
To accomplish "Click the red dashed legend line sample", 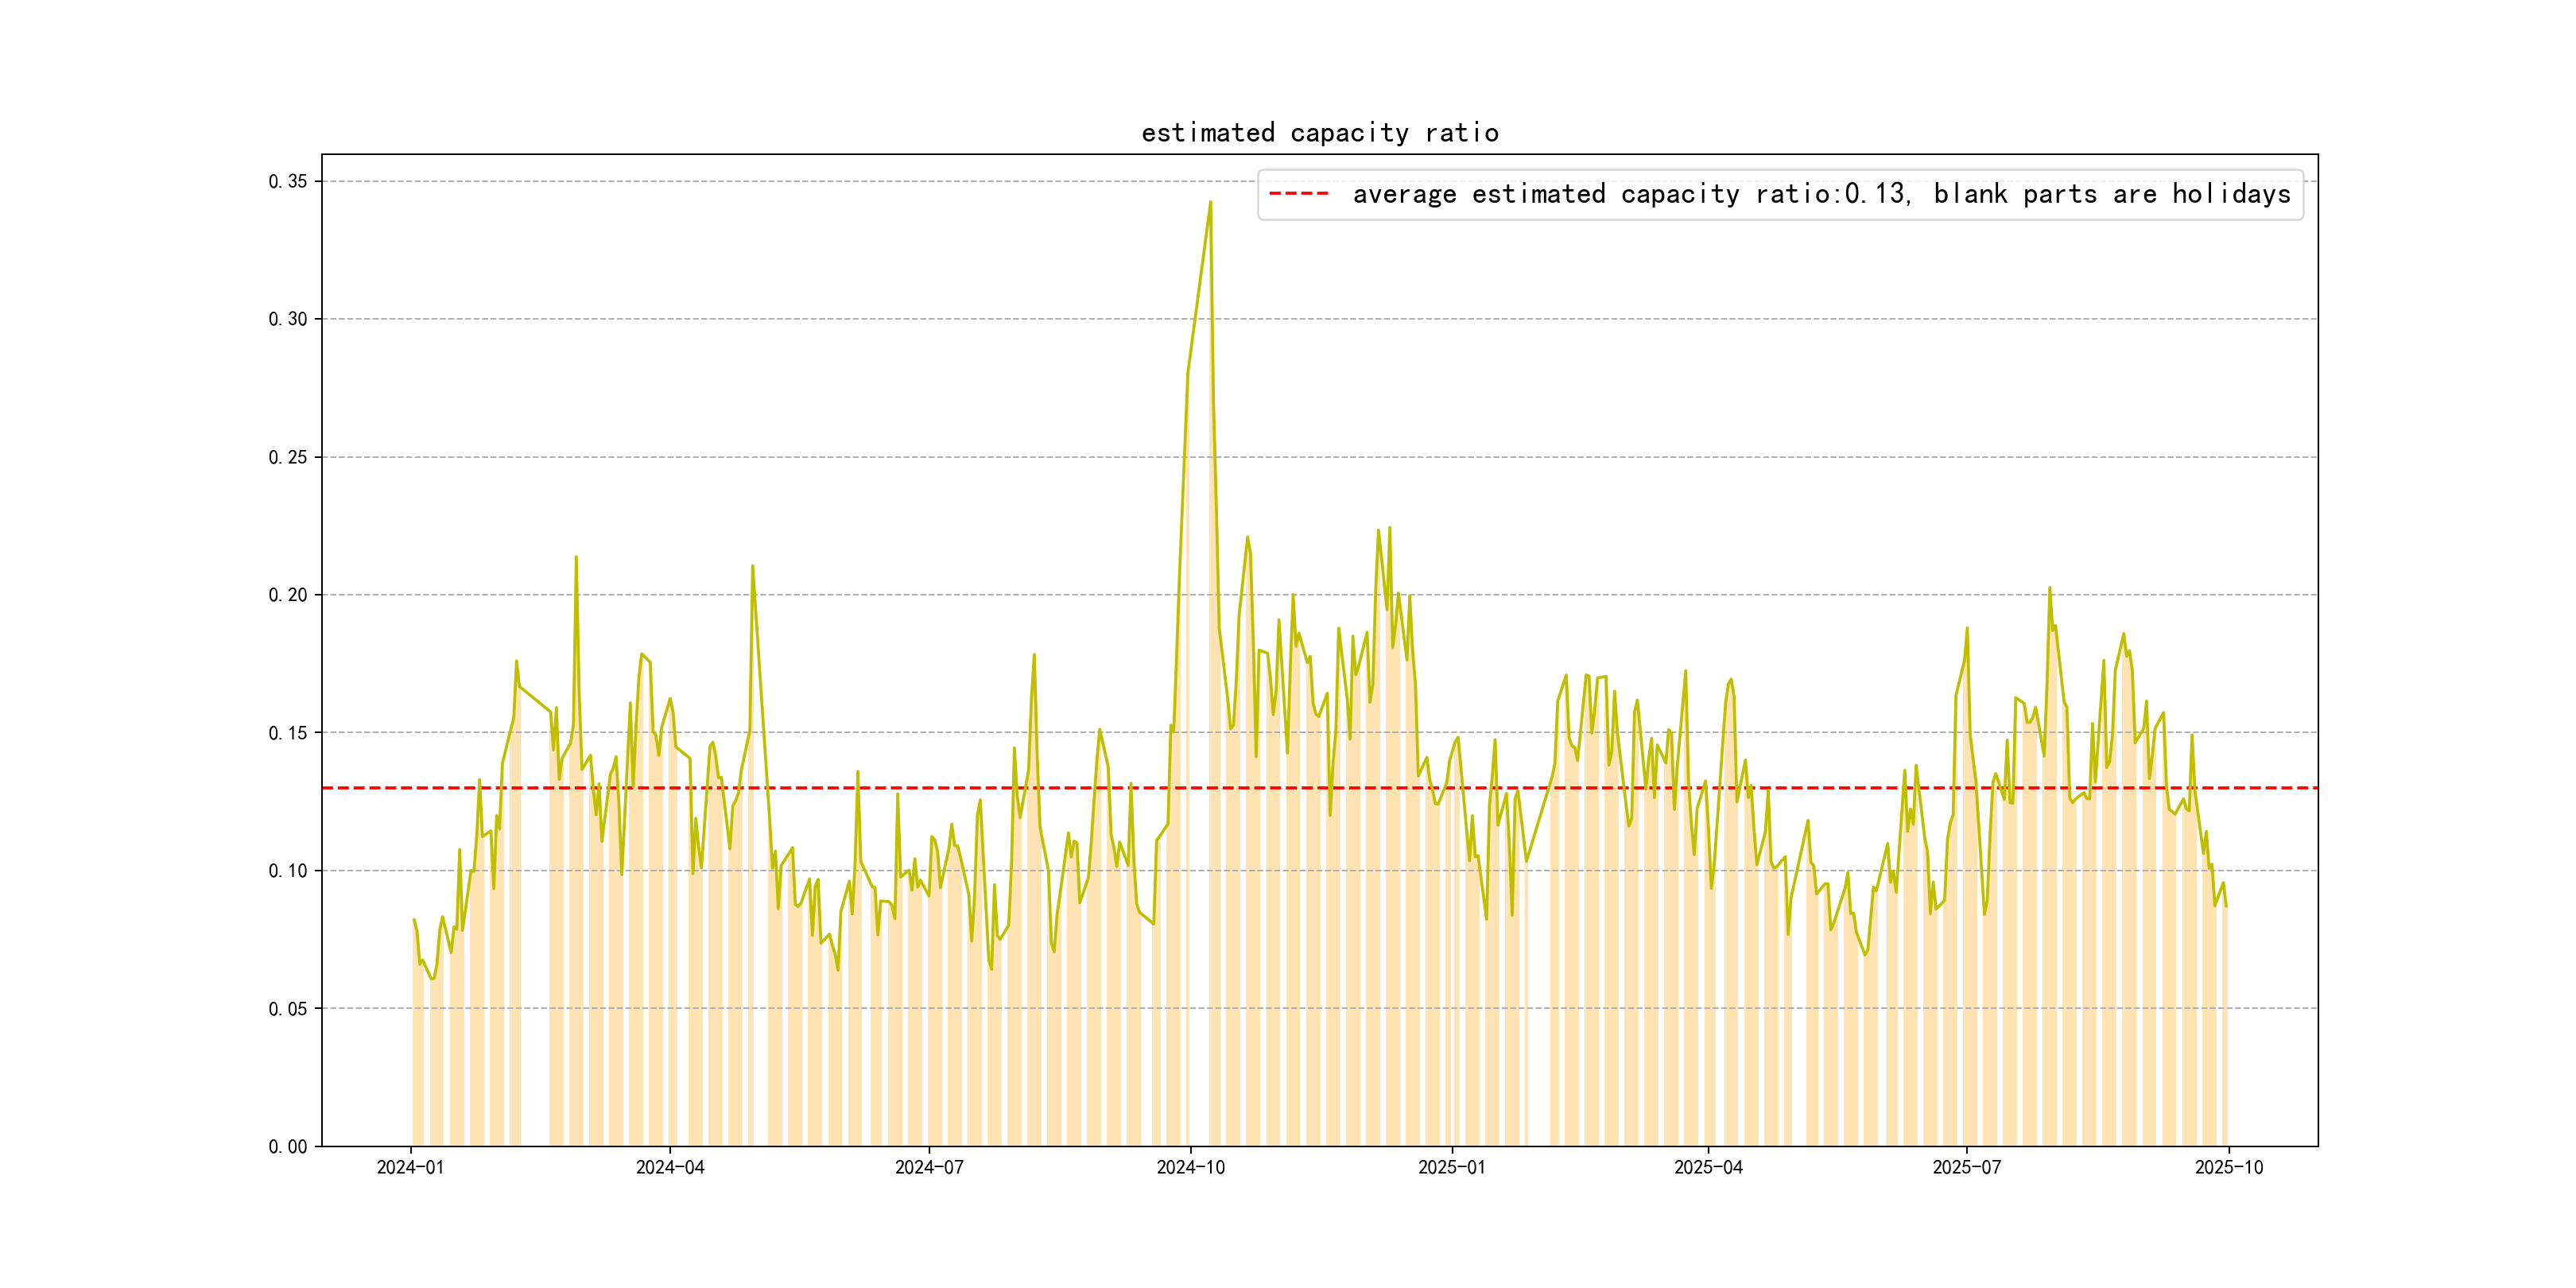I will 1298,194.
